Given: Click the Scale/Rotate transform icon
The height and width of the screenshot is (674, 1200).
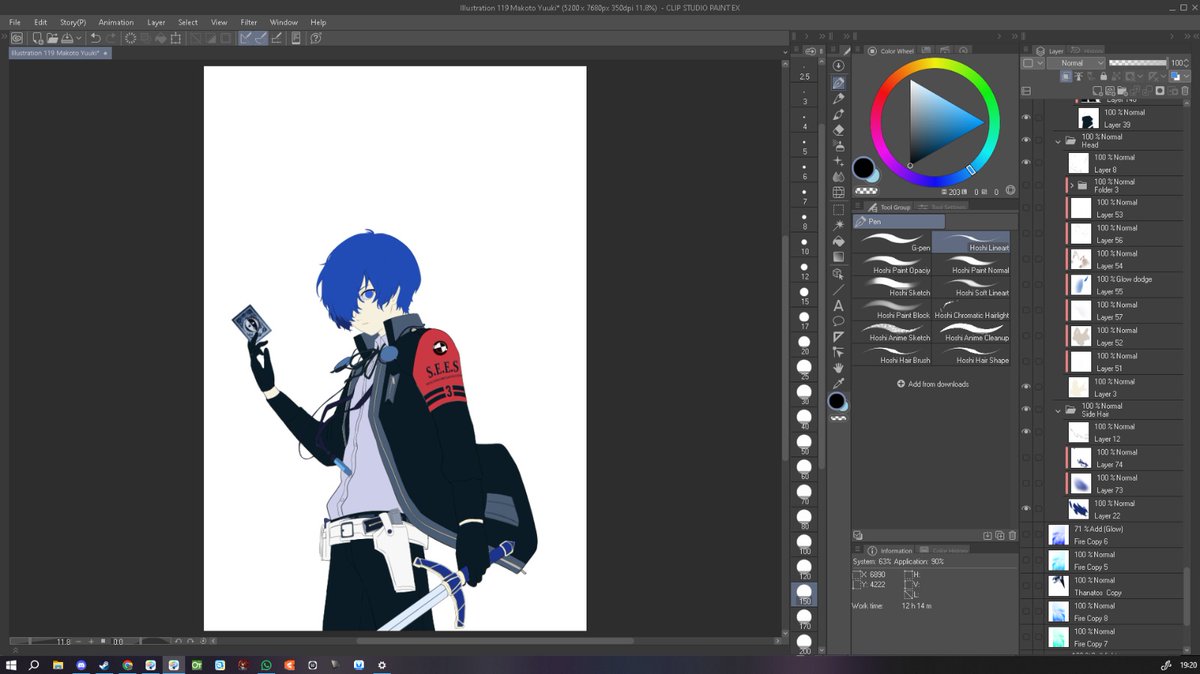Looking at the screenshot, I should [x=175, y=38].
